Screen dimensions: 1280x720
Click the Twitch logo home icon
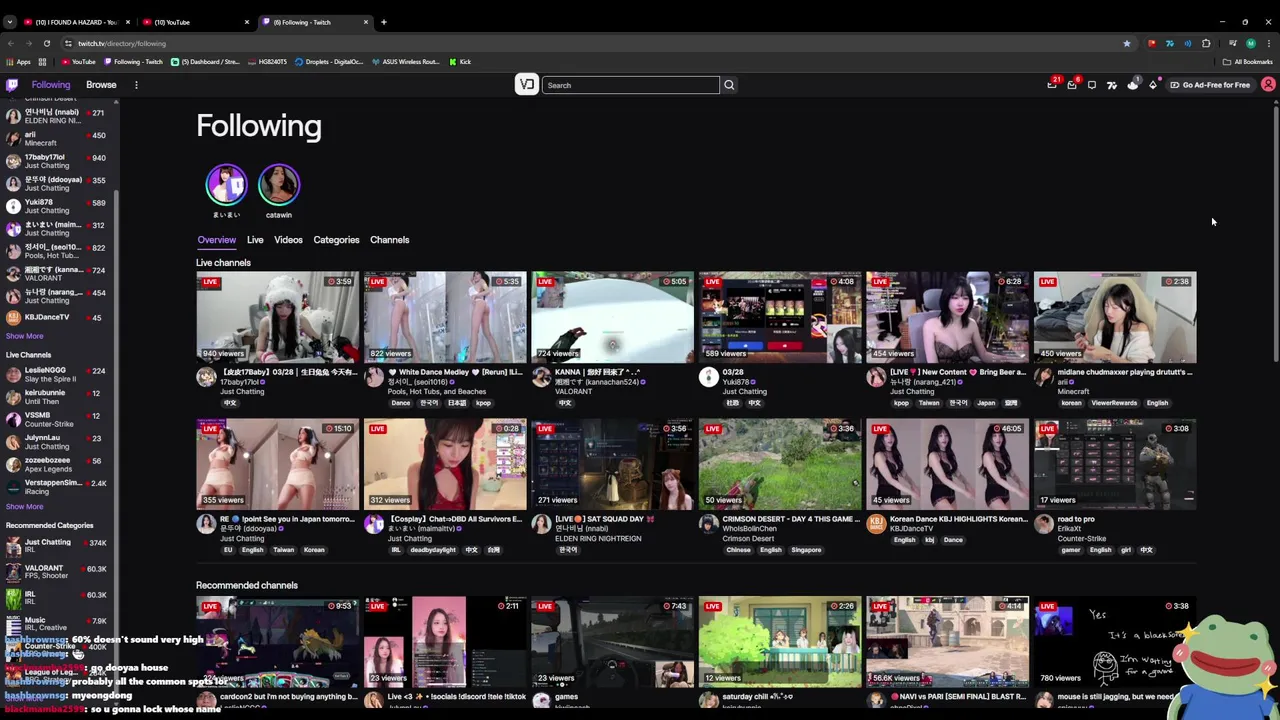[12, 85]
